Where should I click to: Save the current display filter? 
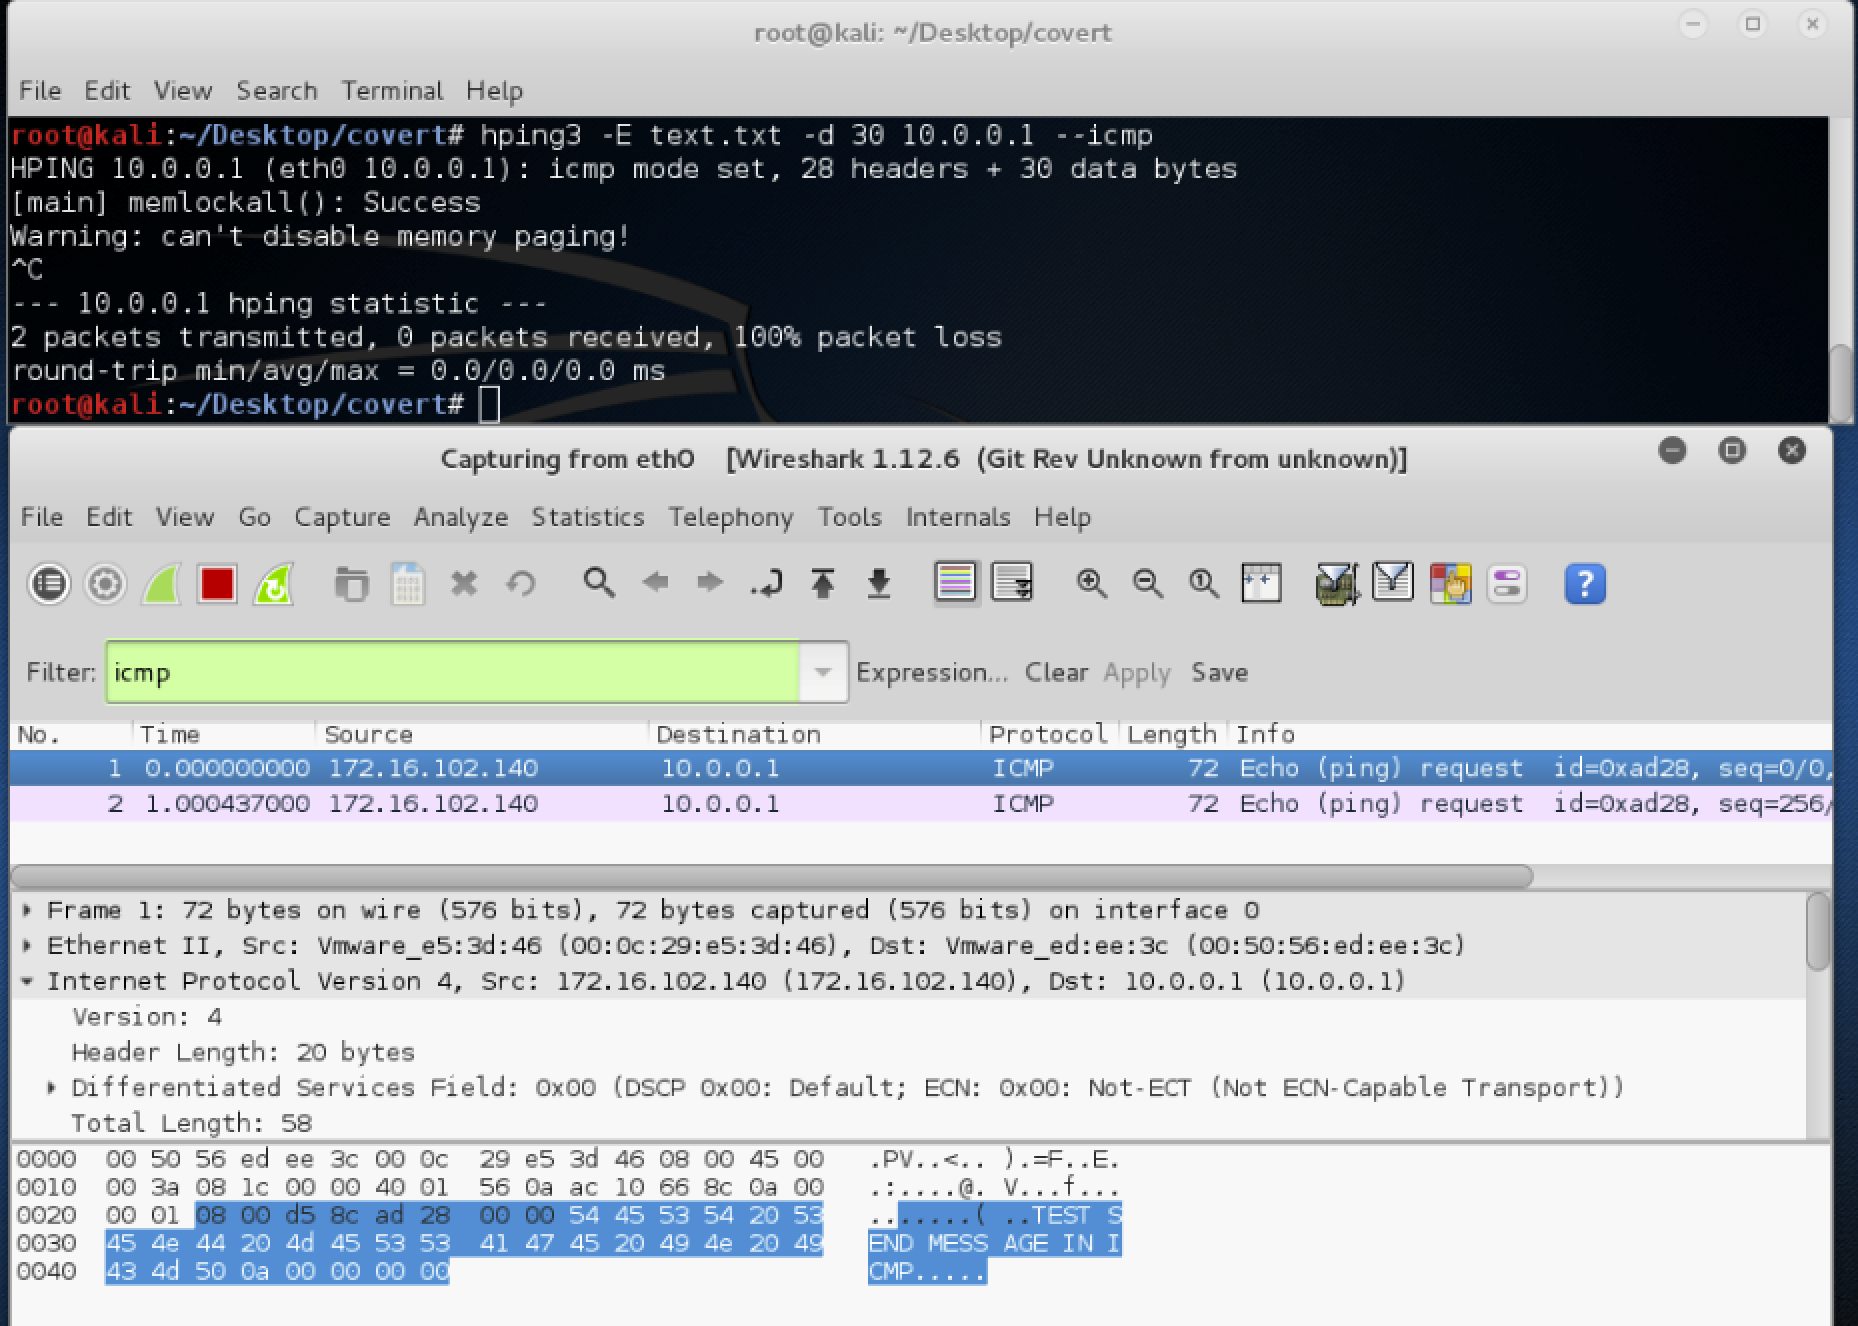[x=1219, y=672]
